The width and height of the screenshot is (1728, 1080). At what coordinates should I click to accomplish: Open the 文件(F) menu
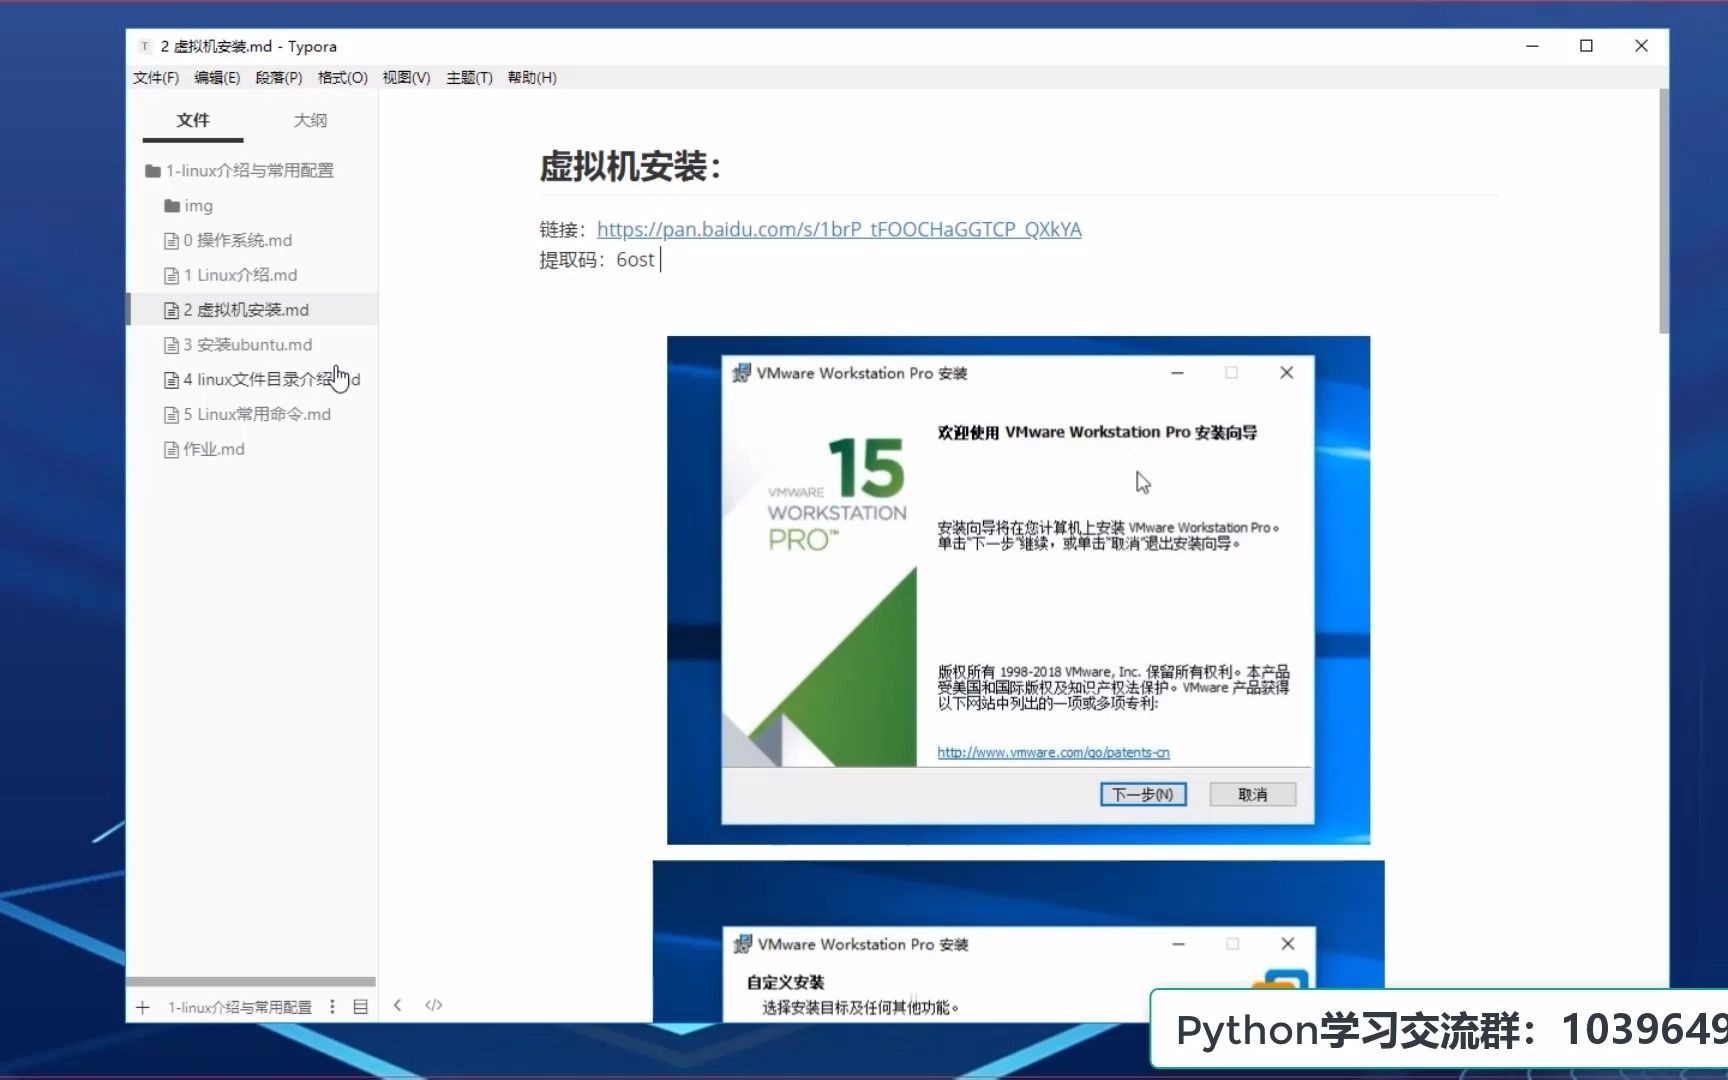point(155,77)
